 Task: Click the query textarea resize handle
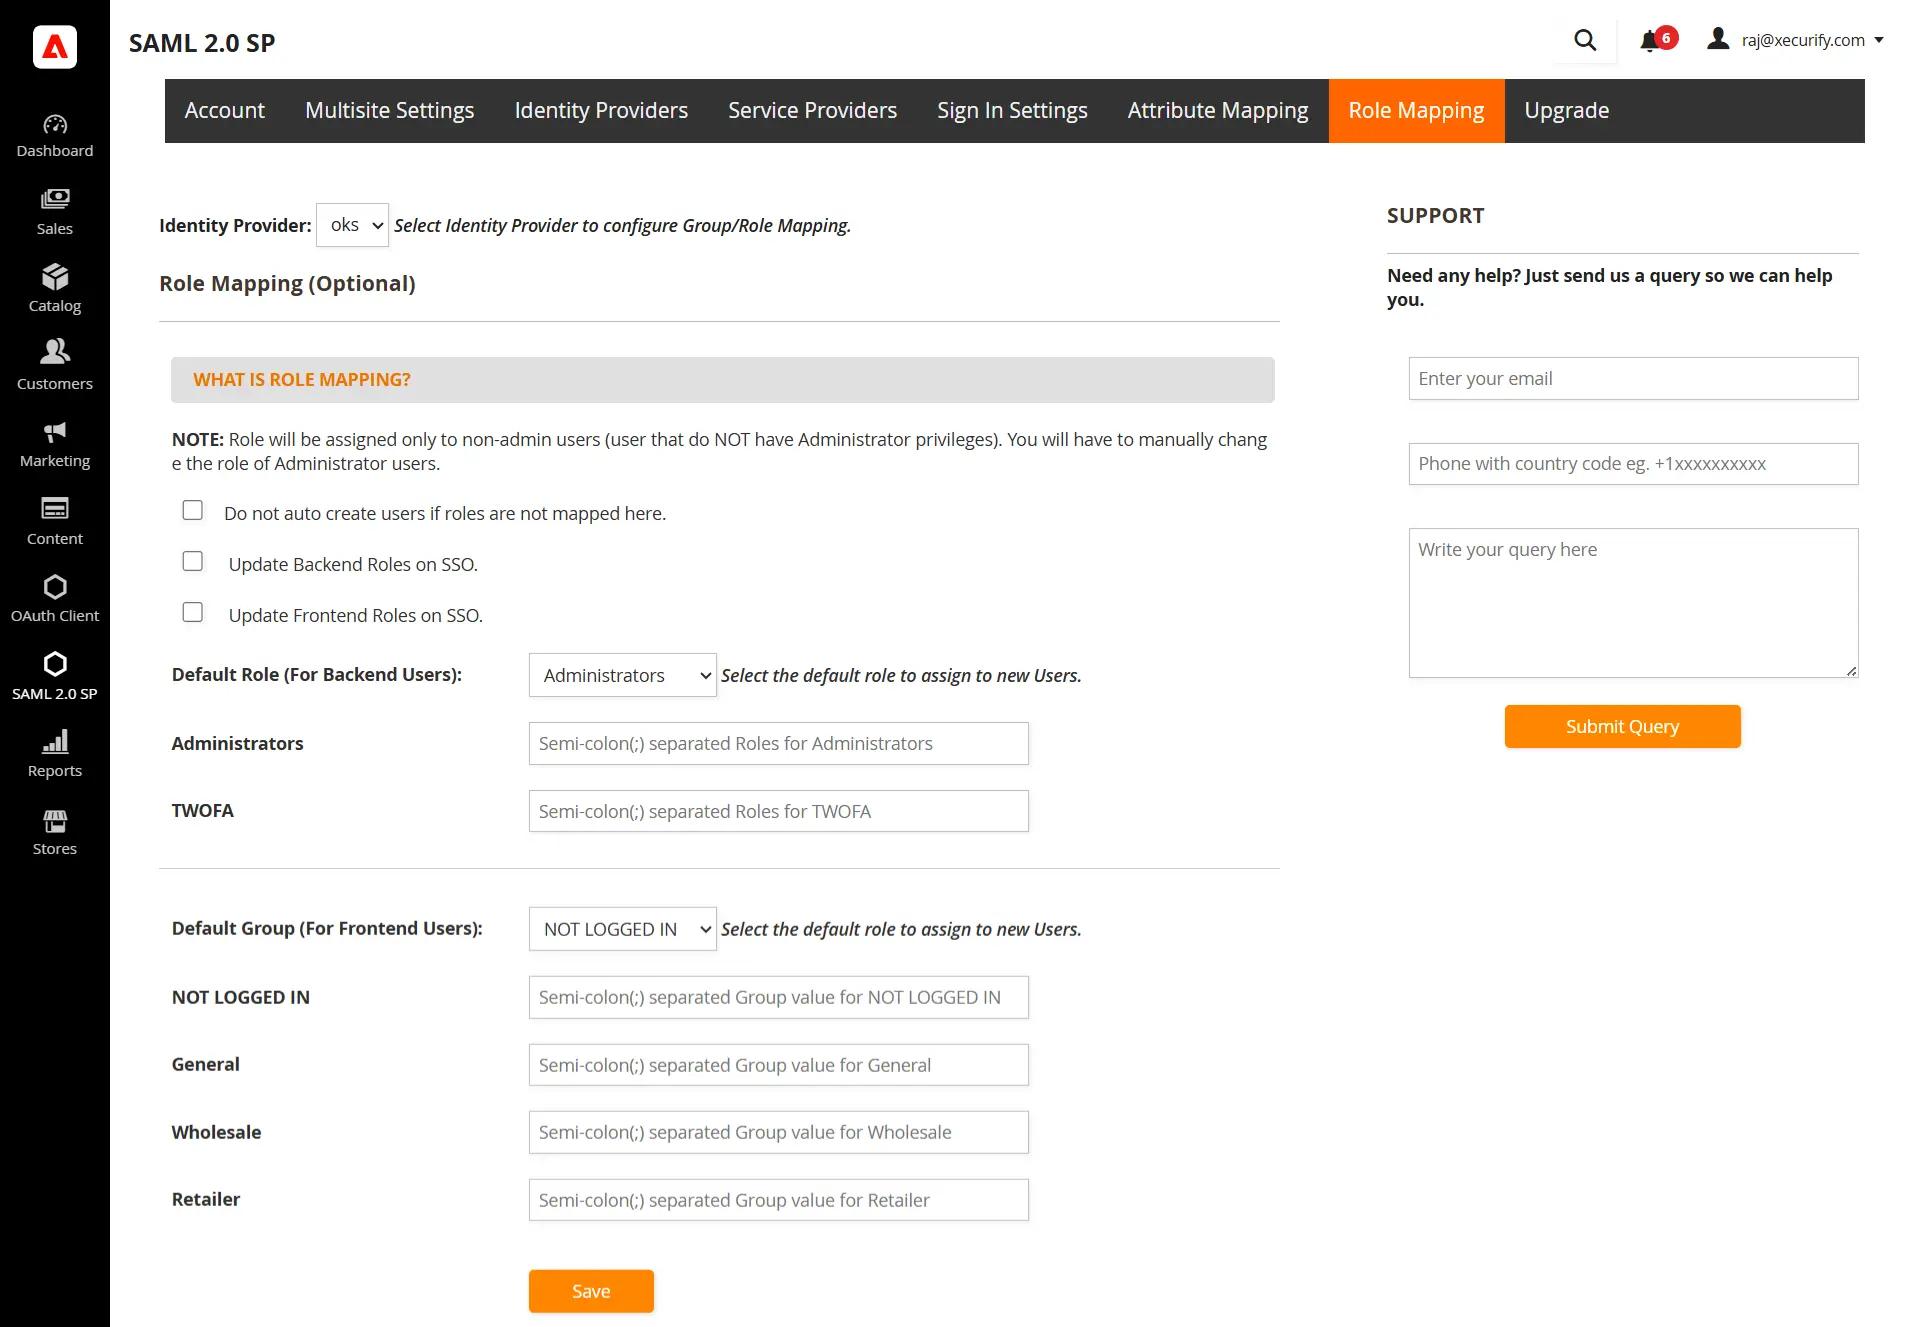[1851, 671]
